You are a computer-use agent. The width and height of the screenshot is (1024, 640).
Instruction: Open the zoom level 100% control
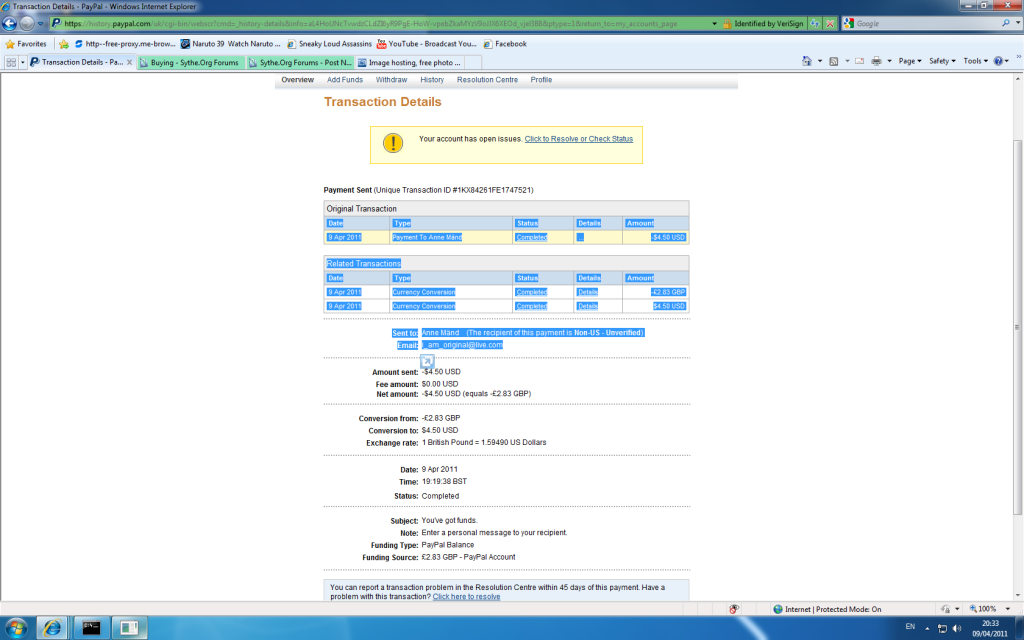[x=982, y=609]
